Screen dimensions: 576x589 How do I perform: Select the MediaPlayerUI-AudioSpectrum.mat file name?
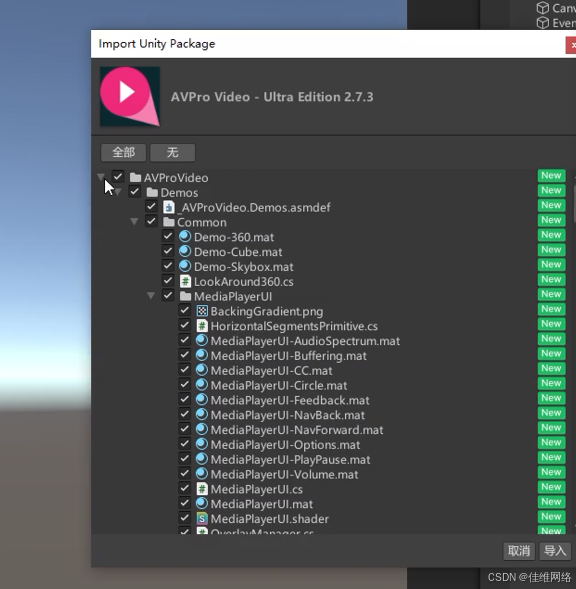click(305, 341)
